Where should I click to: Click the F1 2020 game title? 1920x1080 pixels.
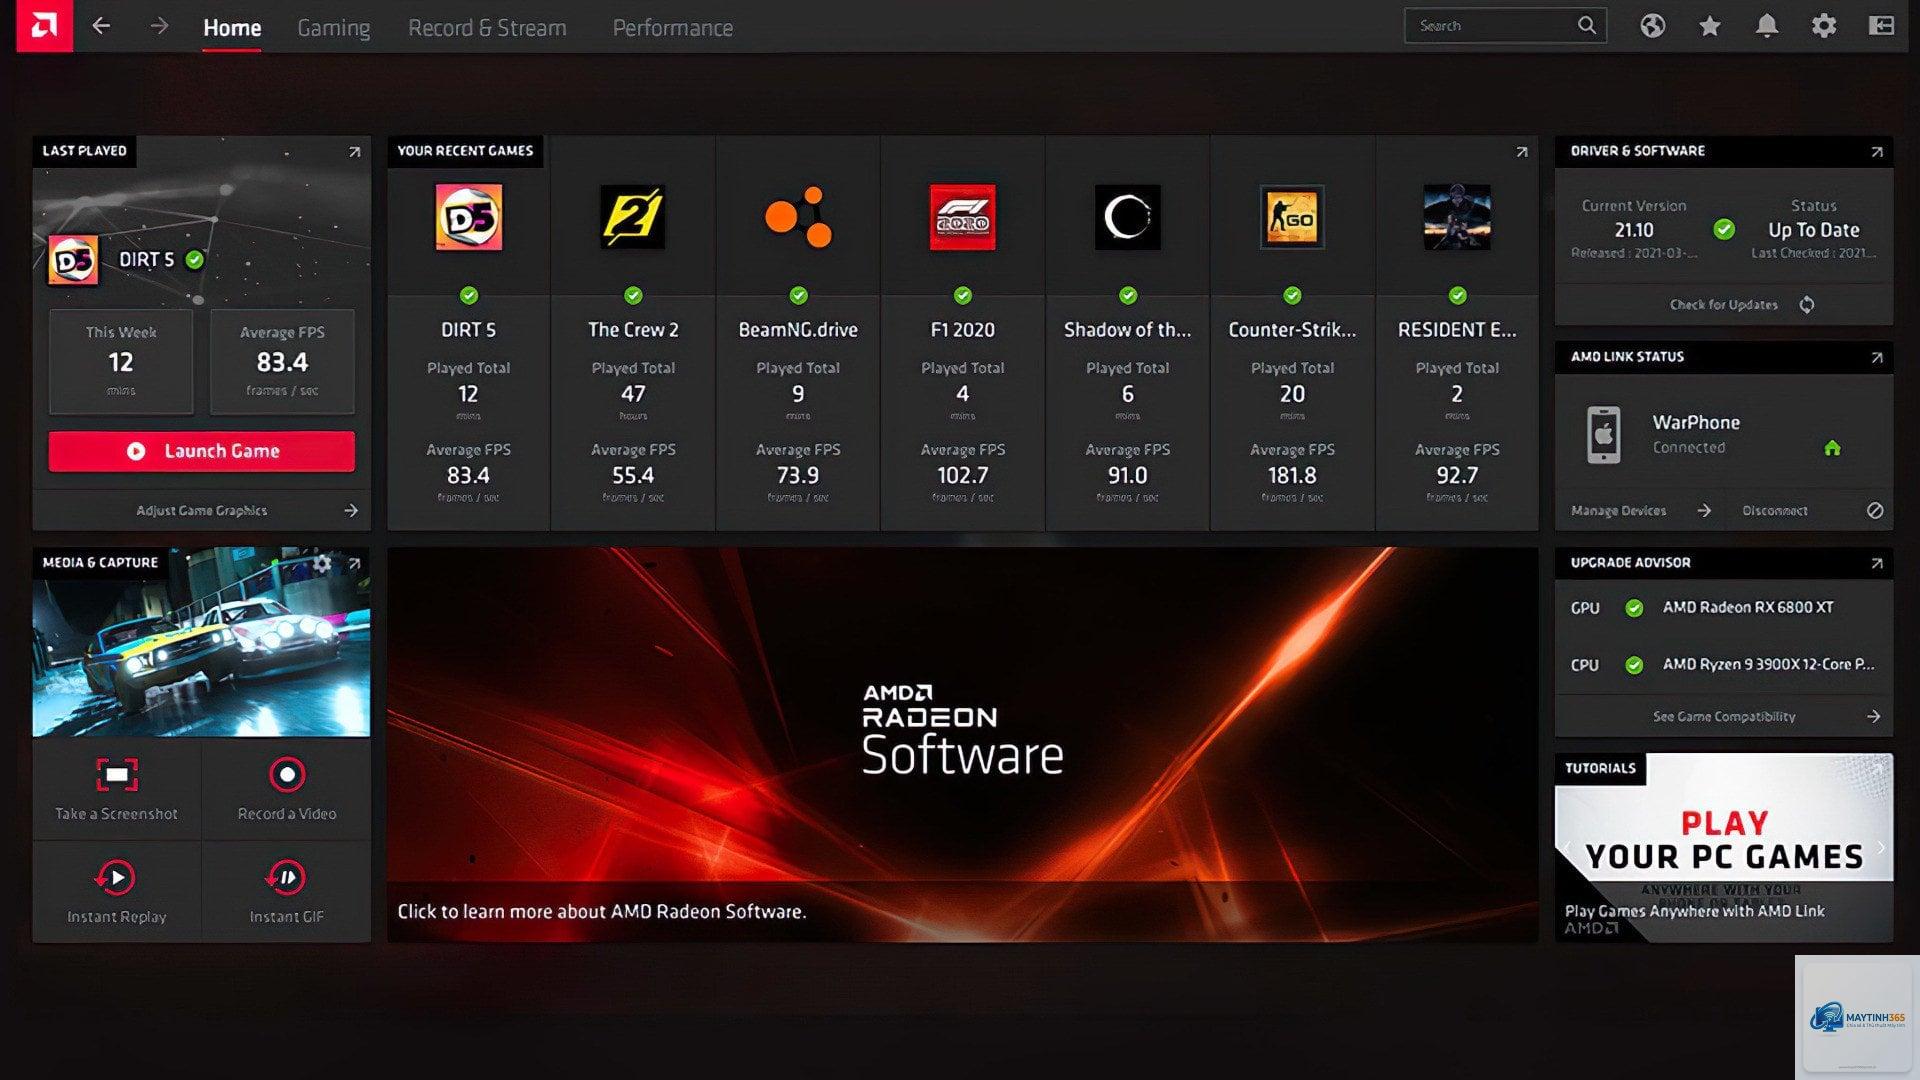tap(962, 330)
